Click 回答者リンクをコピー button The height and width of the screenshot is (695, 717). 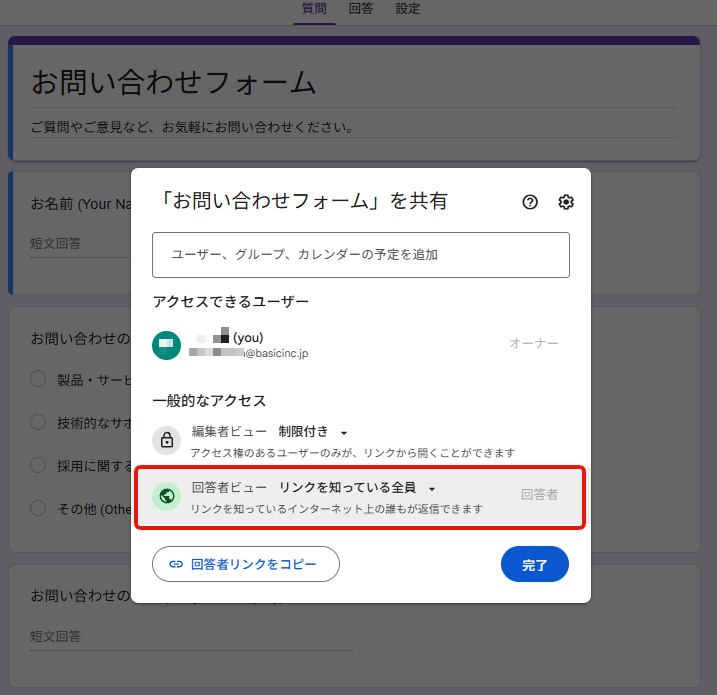click(x=246, y=564)
